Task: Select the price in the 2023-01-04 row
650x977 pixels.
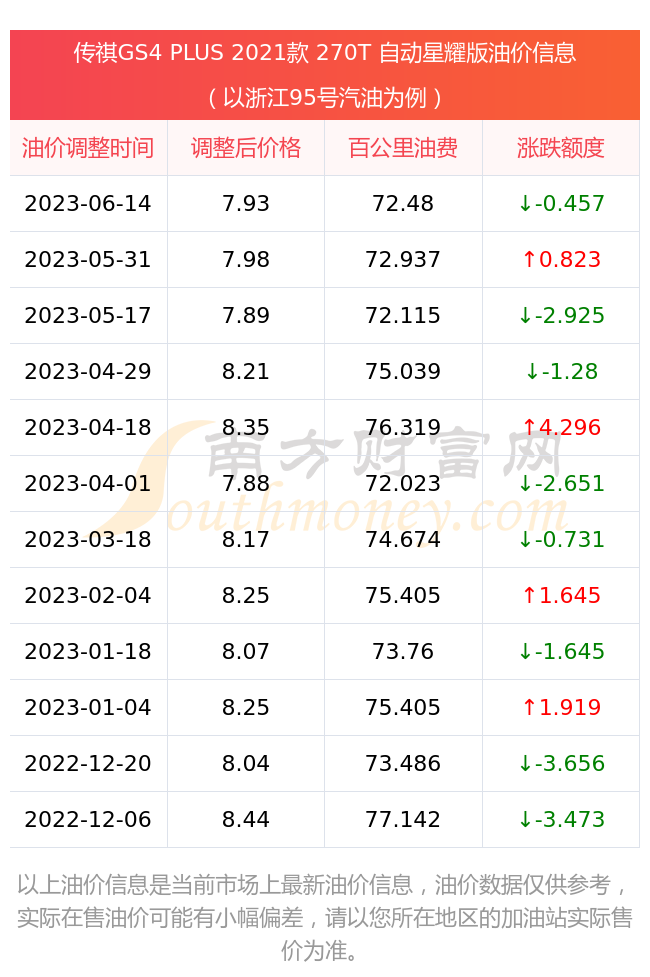Action: coord(246,708)
